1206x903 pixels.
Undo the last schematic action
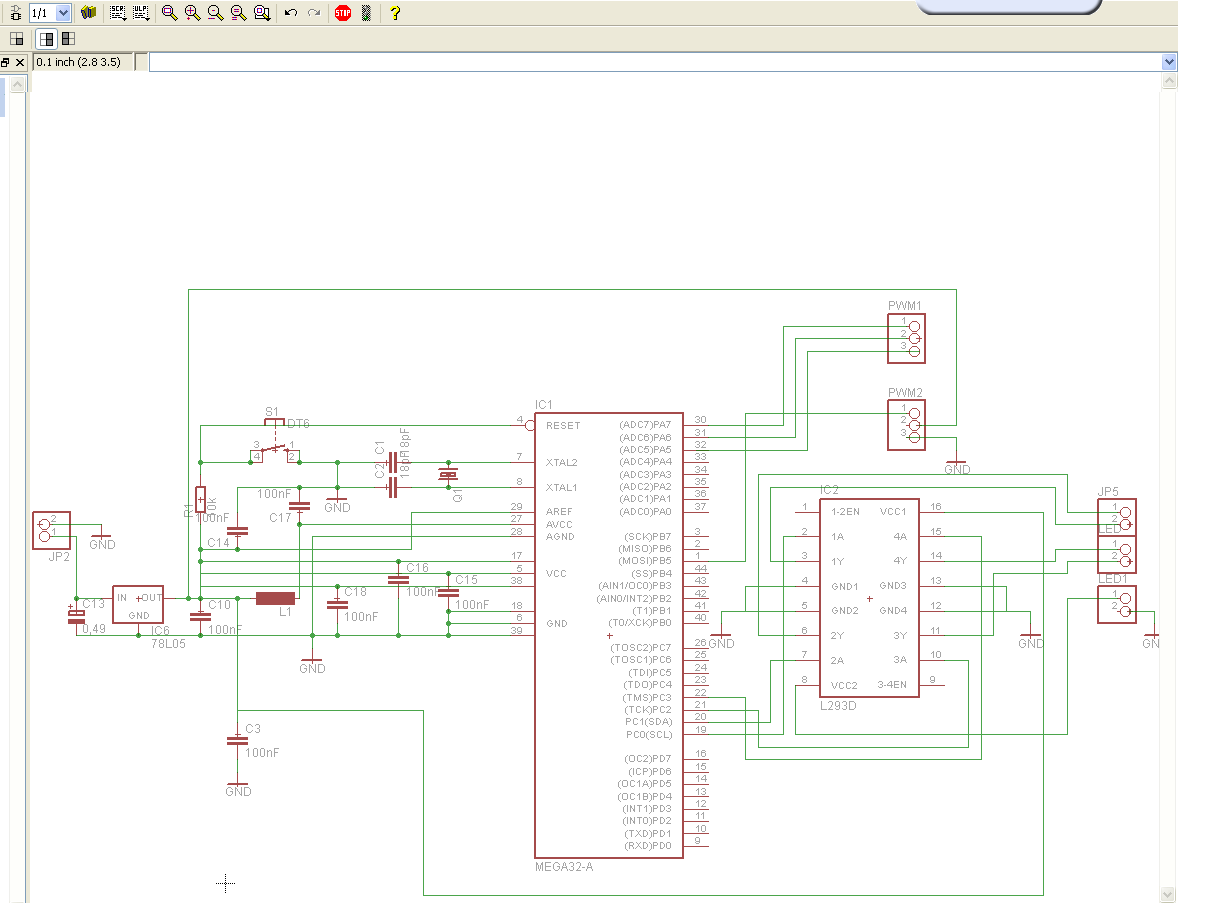291,13
